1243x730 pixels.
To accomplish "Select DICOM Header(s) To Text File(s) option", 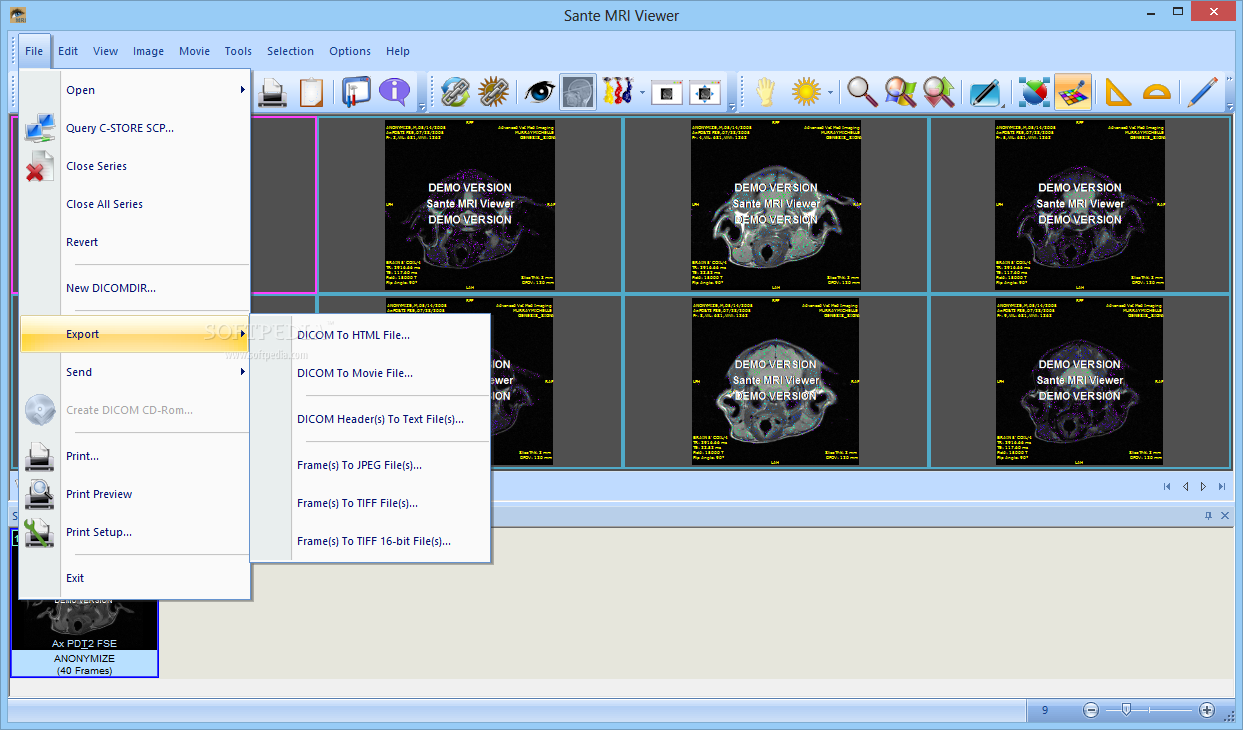I will point(370,419).
